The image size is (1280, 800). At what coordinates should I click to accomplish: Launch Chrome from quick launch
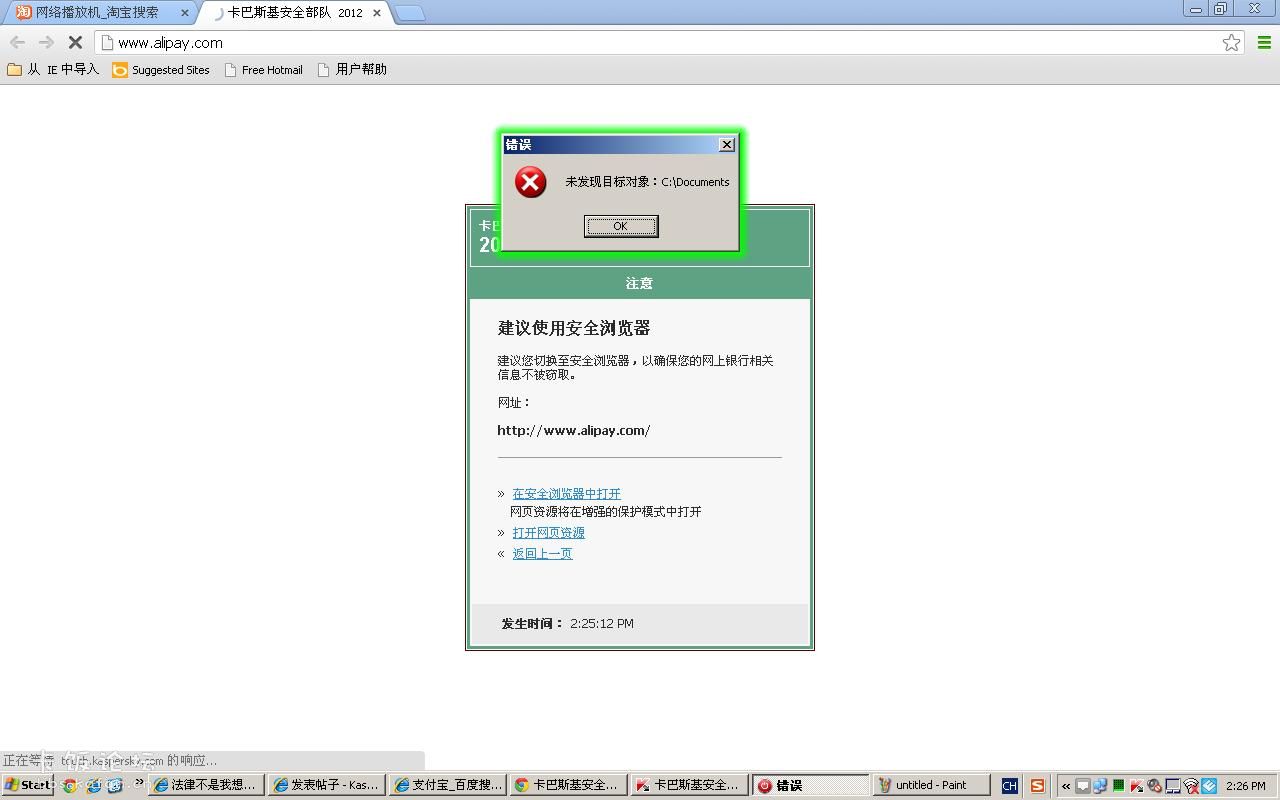[70, 785]
